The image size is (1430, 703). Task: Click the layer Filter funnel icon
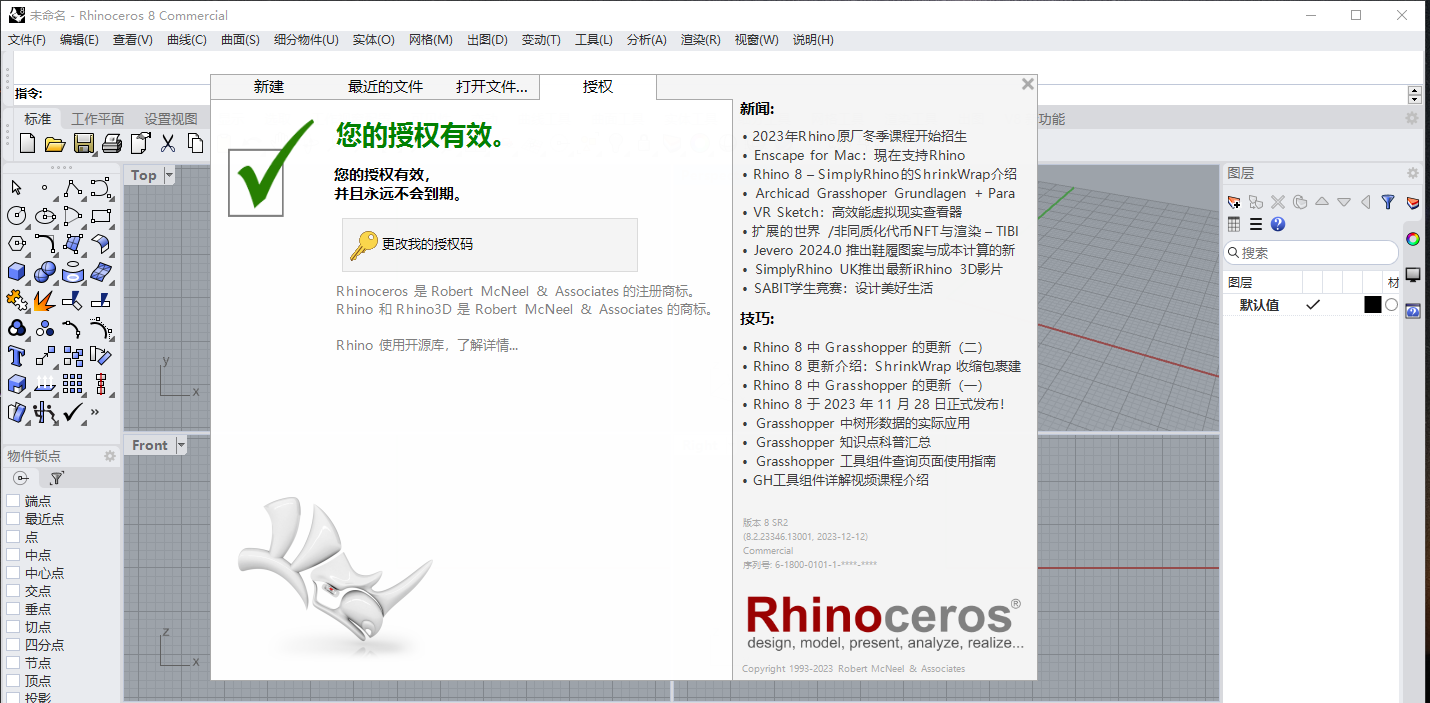[x=1388, y=202]
